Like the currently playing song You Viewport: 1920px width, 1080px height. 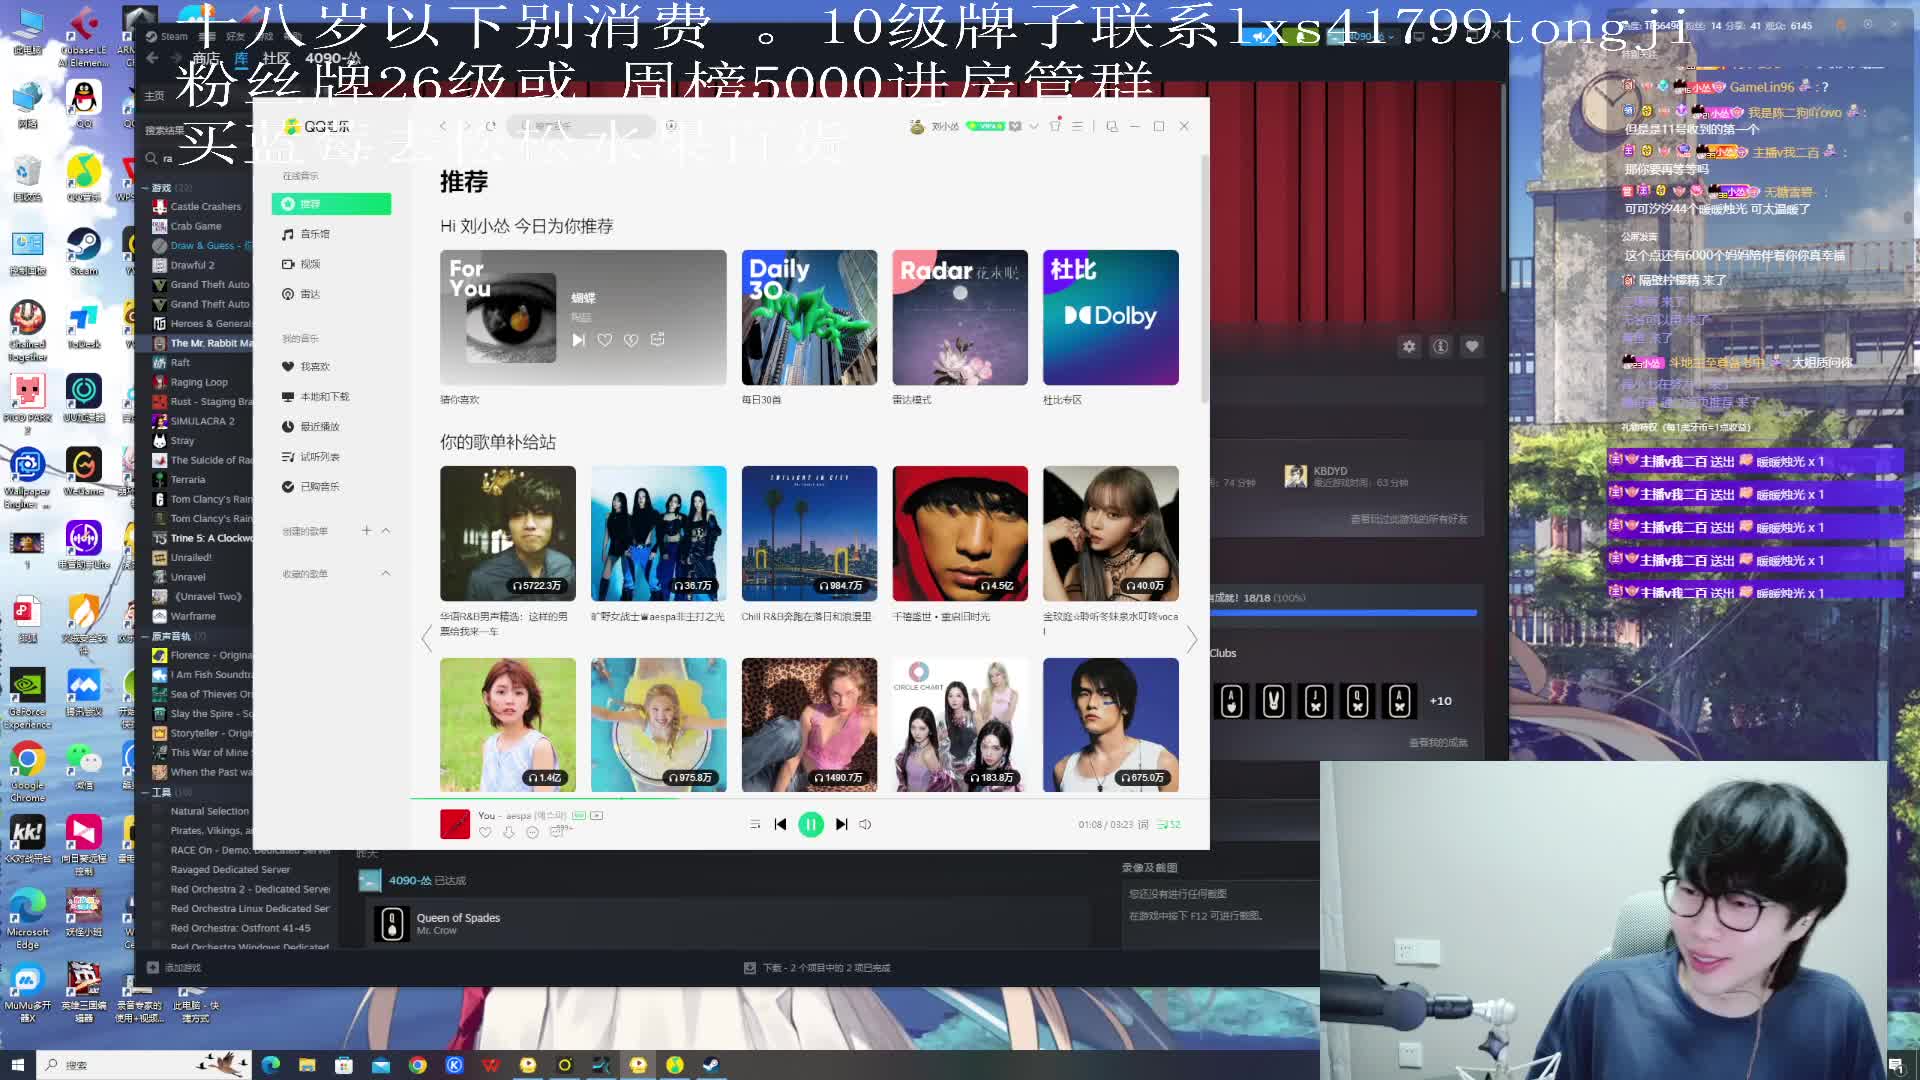tap(485, 833)
